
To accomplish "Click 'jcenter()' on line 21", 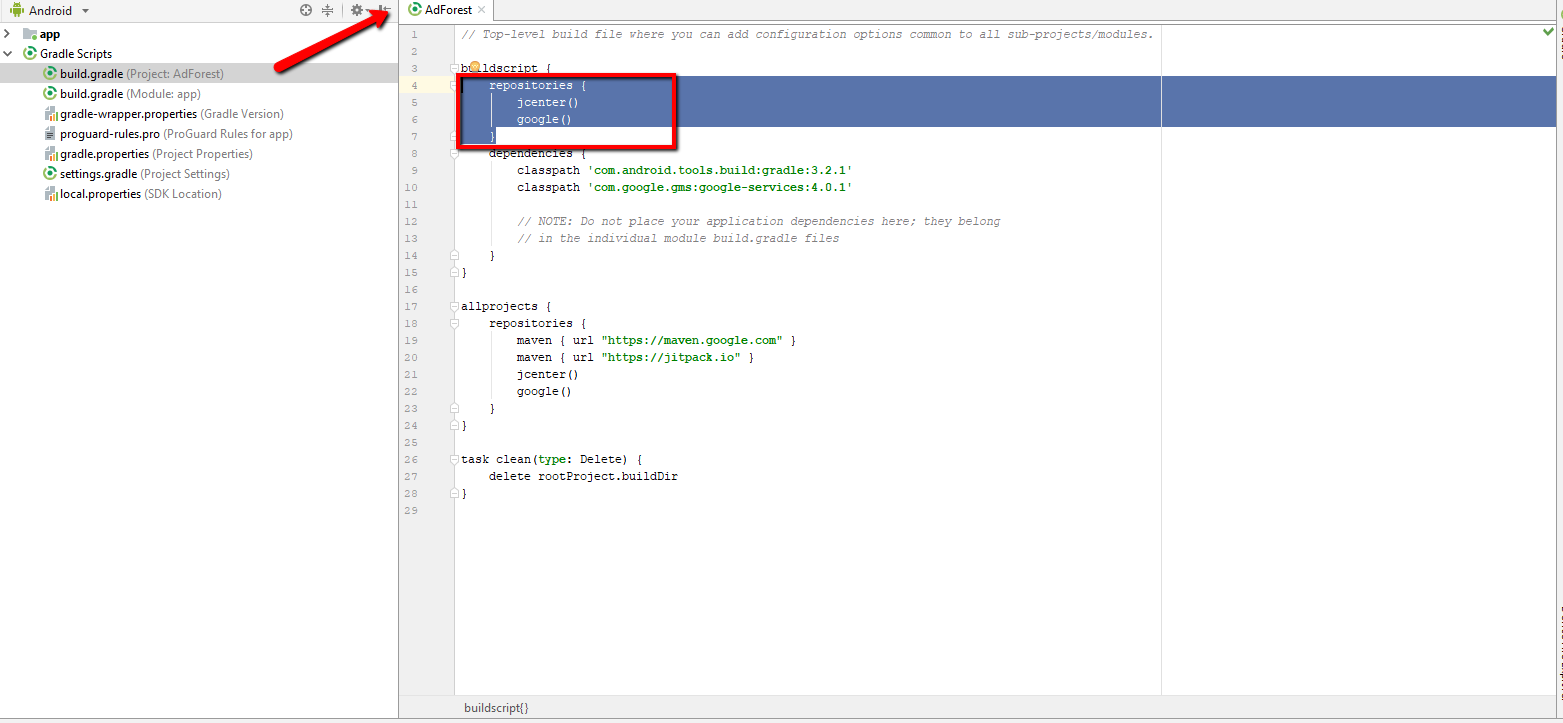I will click(x=548, y=375).
